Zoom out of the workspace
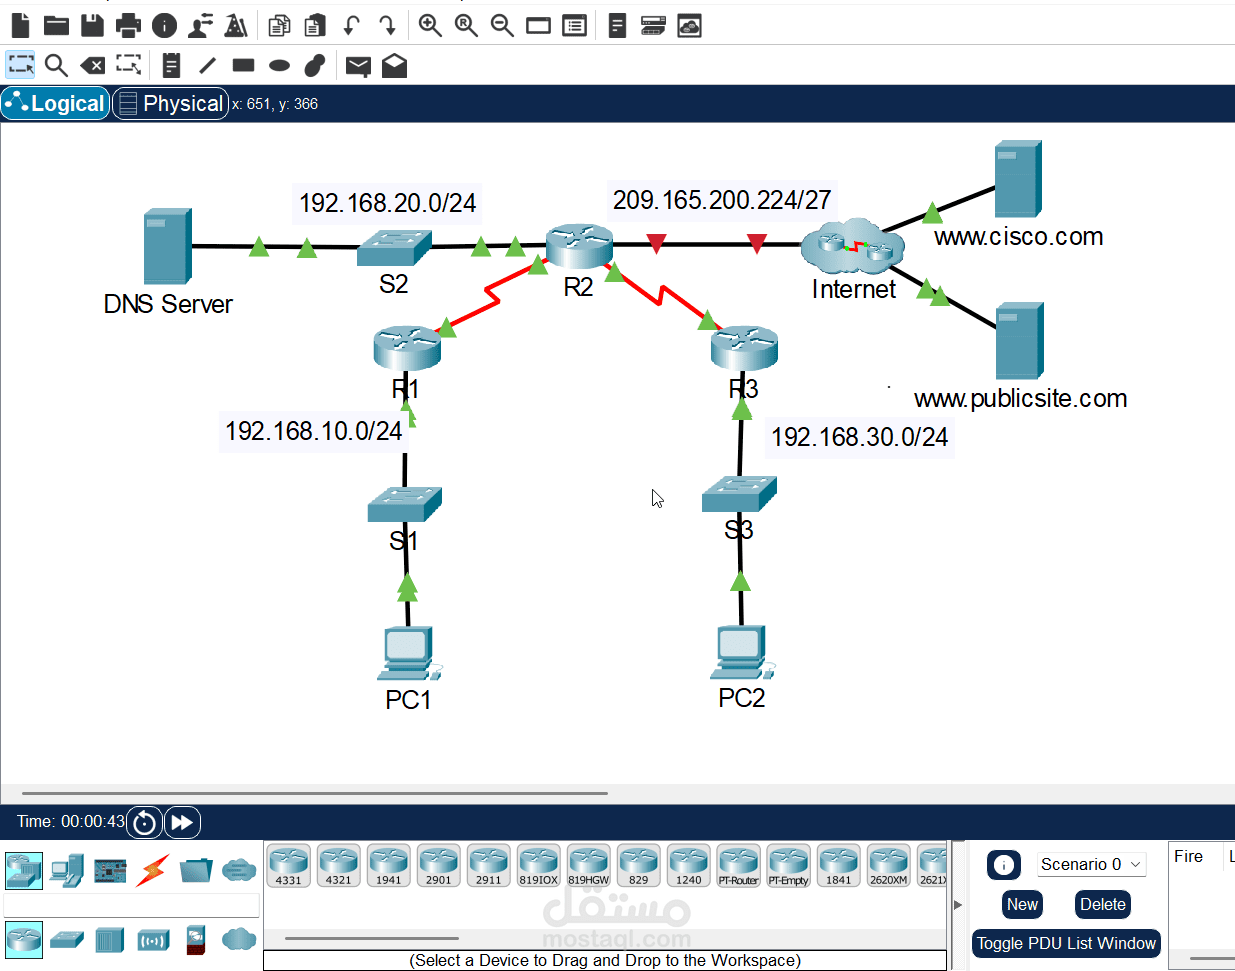This screenshot has width=1235, height=971. (x=502, y=25)
